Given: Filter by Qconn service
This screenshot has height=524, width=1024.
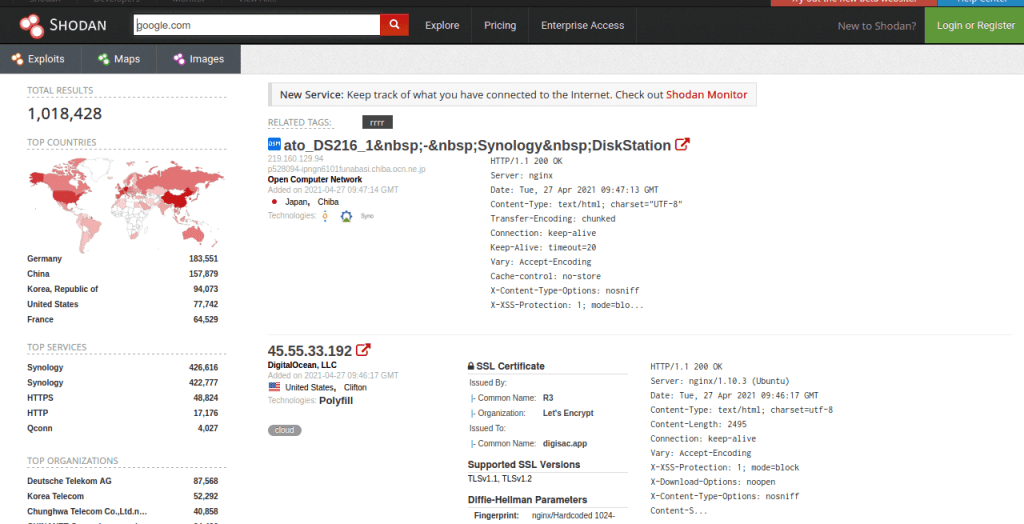Looking at the screenshot, I should pyautogui.click(x=40, y=429).
